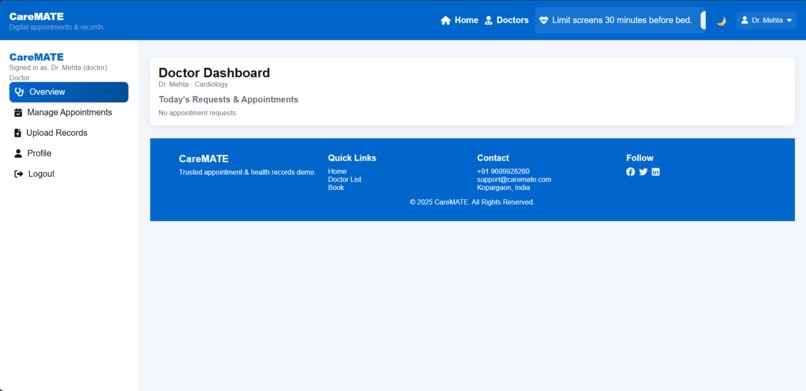
Task: Click "Signed in as: Dr. Mehta (doctor)" text
Action: pos(58,67)
